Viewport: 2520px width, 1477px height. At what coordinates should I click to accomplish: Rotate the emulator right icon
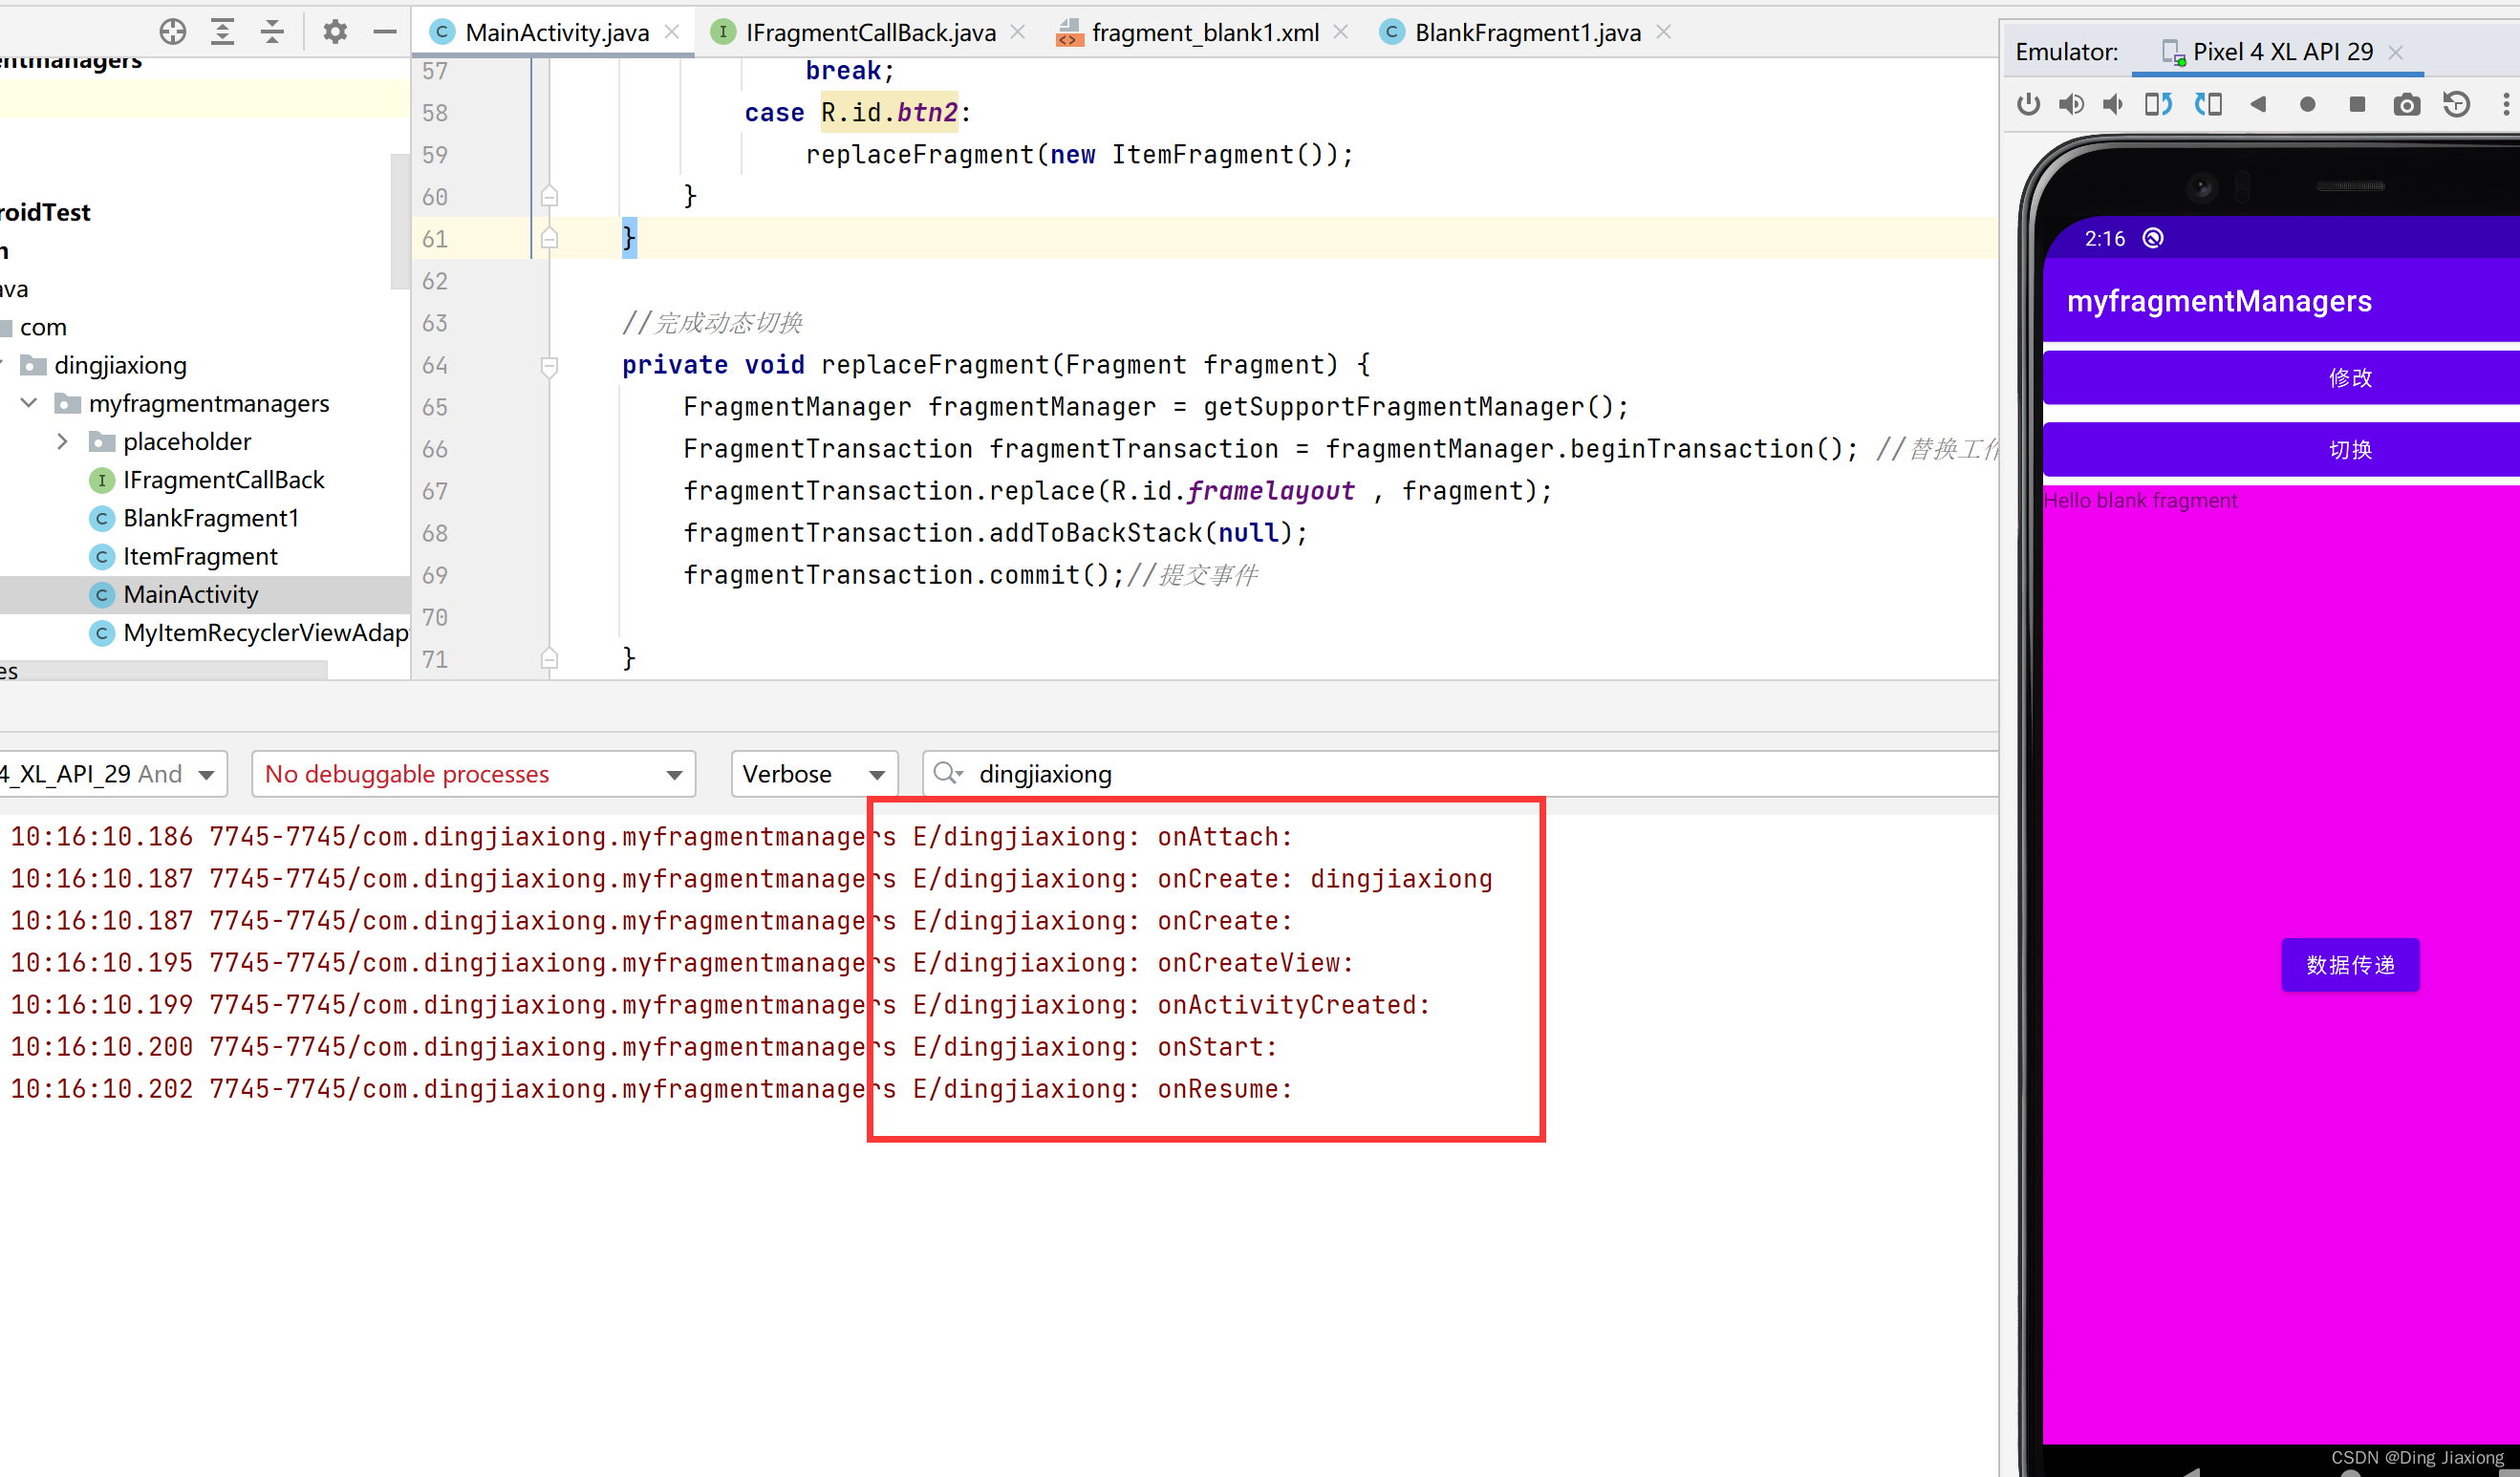2208,104
